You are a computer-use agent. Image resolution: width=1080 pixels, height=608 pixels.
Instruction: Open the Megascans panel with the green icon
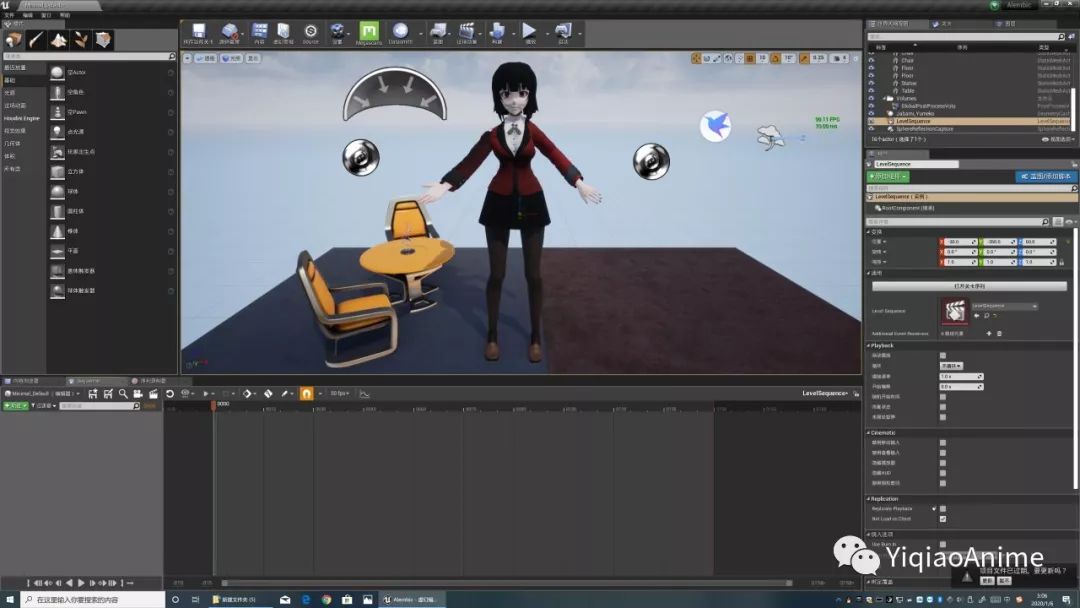[x=369, y=32]
